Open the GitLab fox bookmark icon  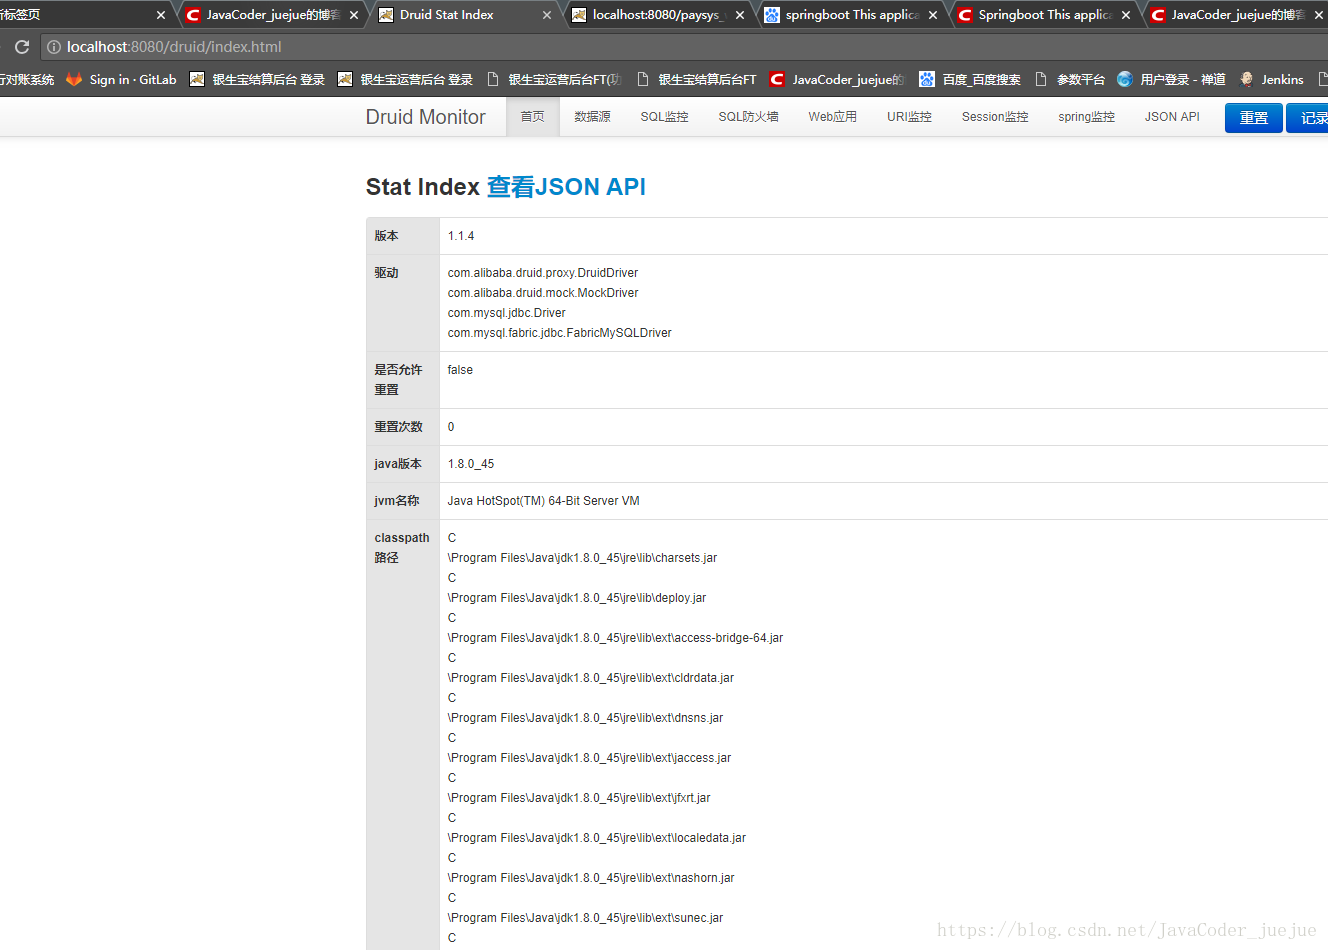pyautogui.click(x=74, y=79)
